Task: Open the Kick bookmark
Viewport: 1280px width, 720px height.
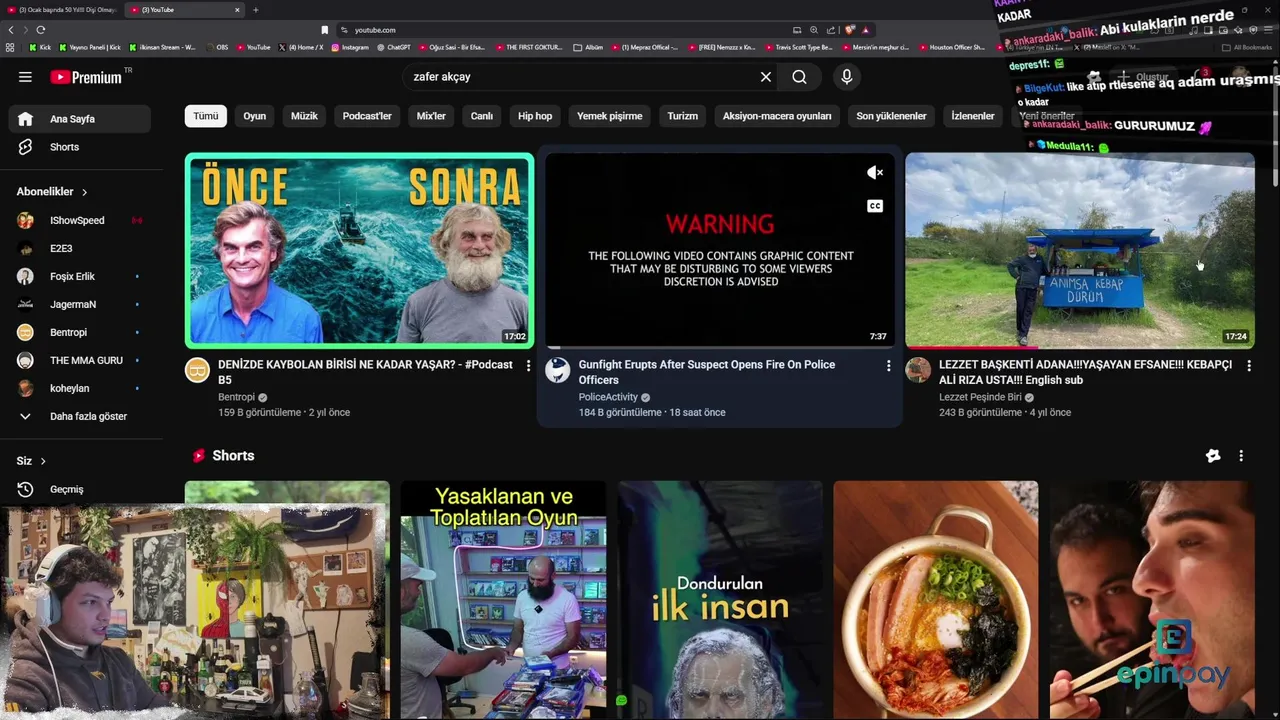Action: (x=40, y=47)
